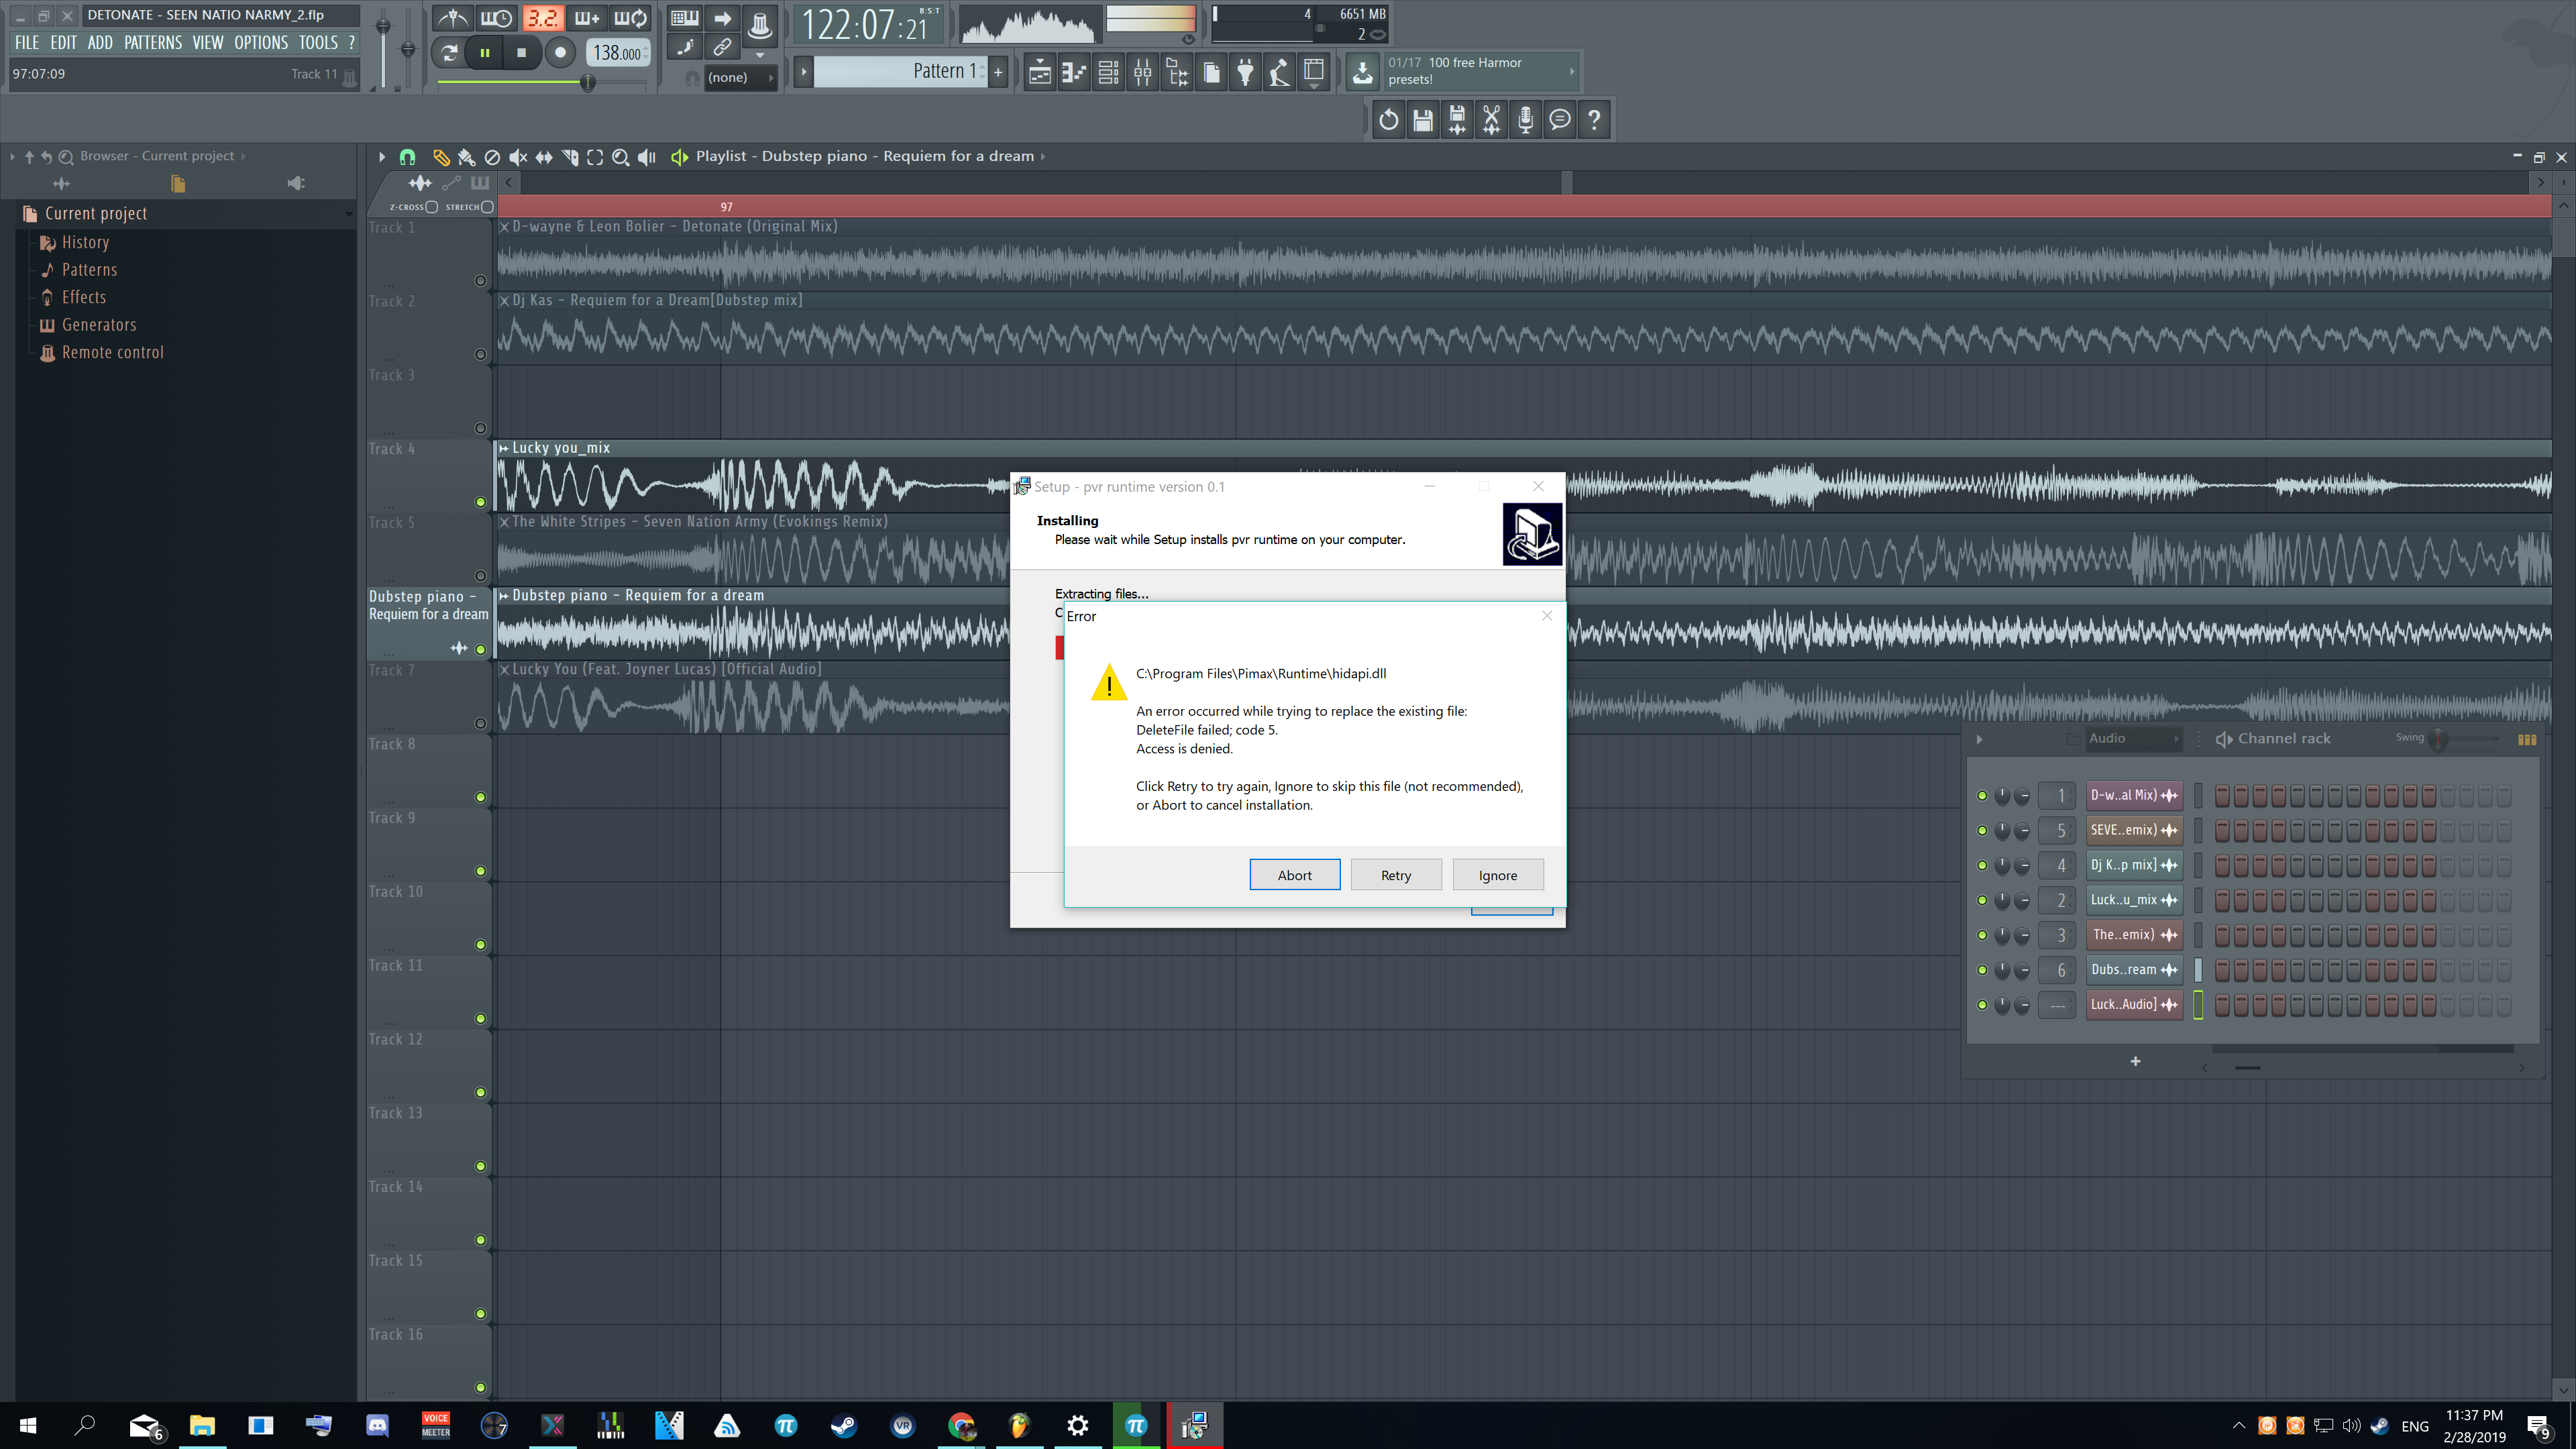Open the playlist options menu arrow
Screen dimensions: 2576x1449
[381, 157]
